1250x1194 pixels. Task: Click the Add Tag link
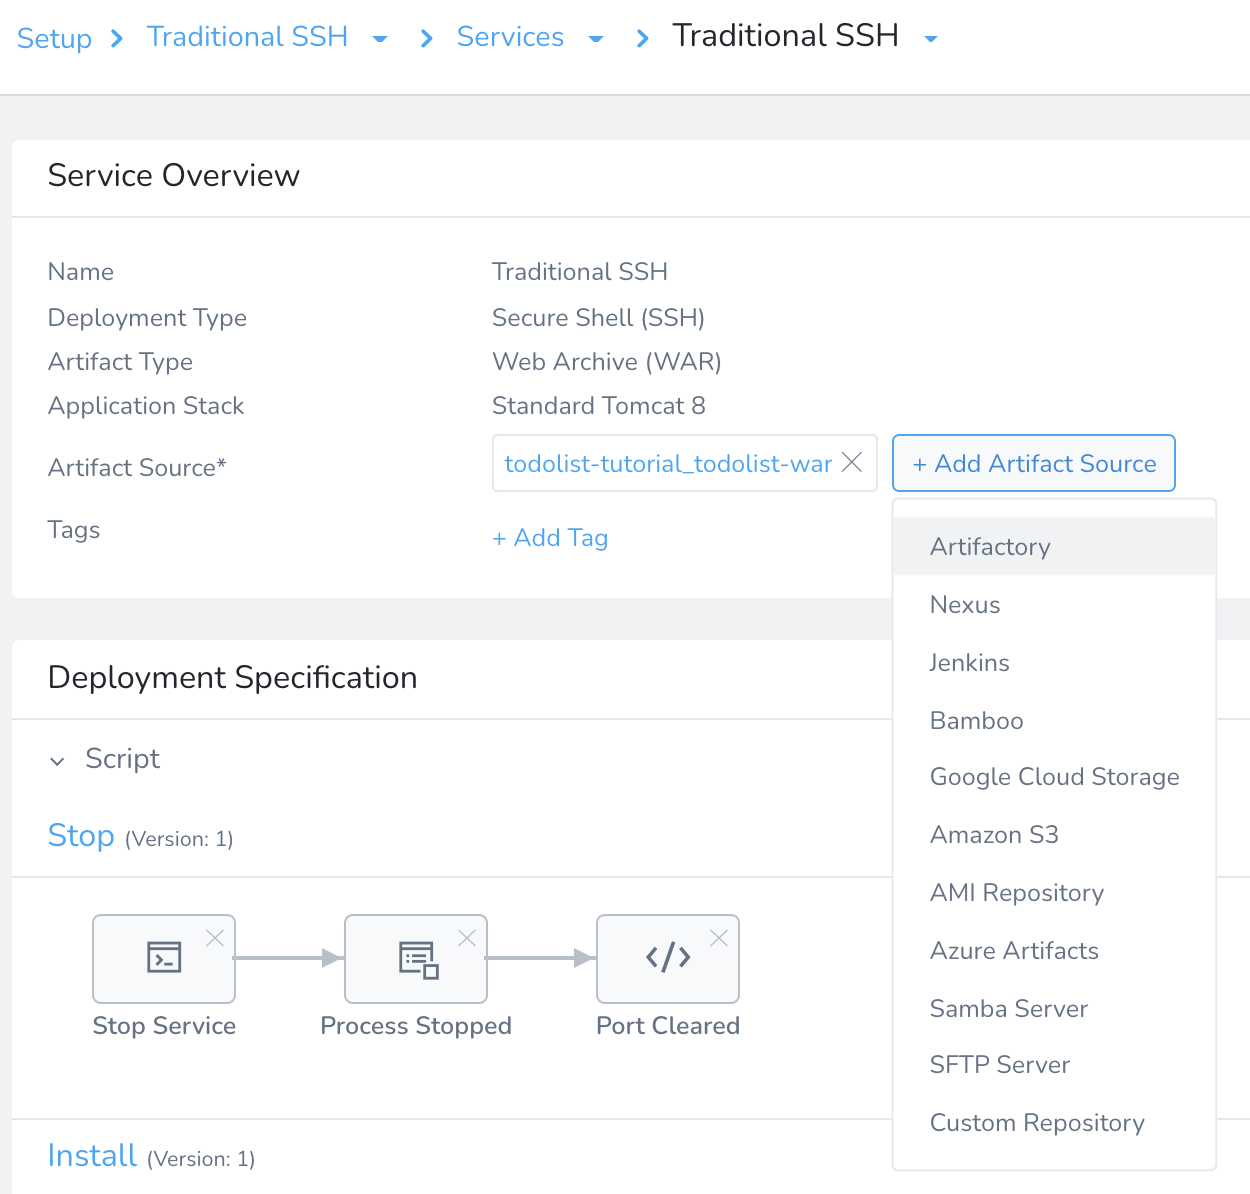pos(550,538)
